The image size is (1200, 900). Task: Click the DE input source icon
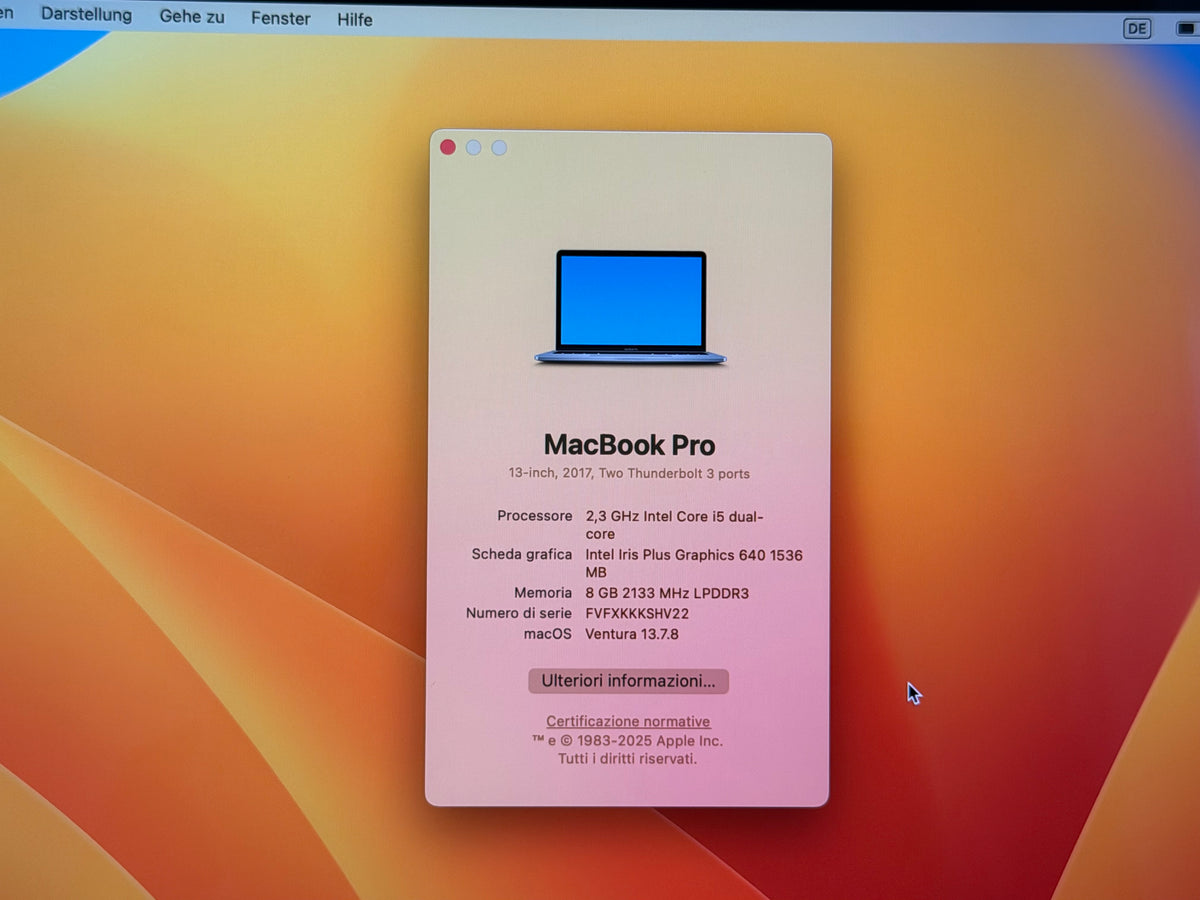pos(1137,28)
